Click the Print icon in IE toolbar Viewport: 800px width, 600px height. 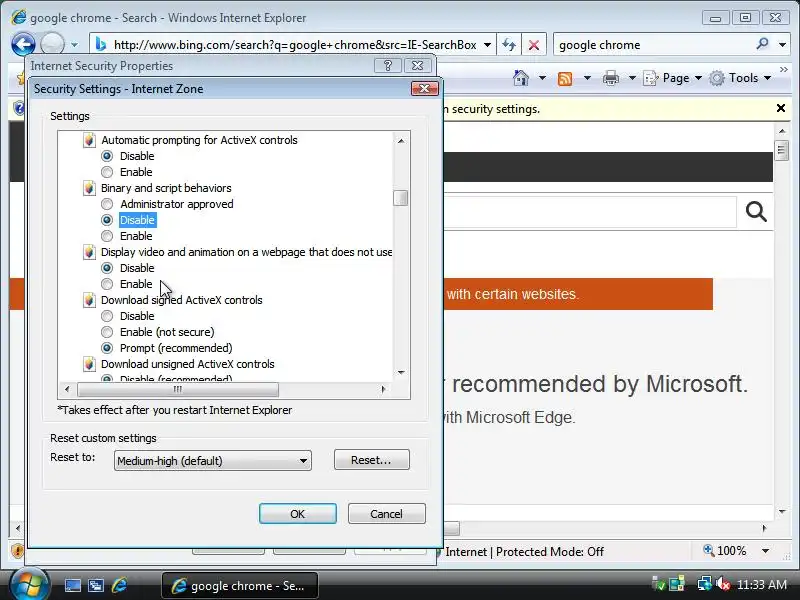[x=611, y=78]
